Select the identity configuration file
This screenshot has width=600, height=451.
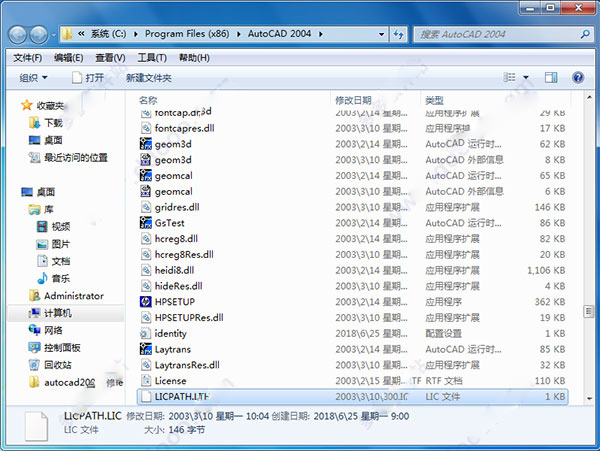point(170,334)
